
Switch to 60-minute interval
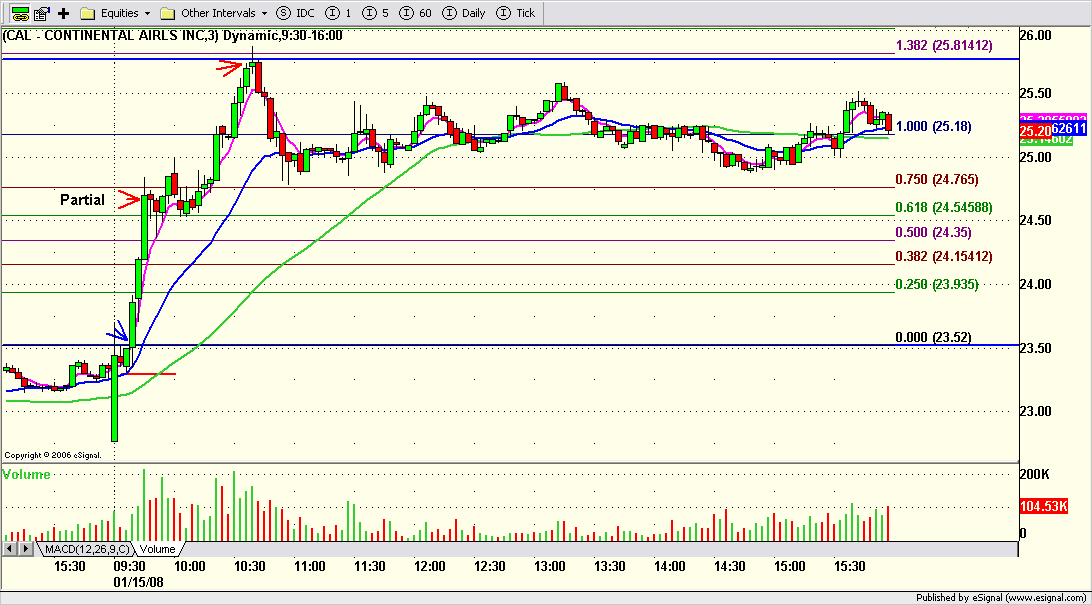[416, 13]
